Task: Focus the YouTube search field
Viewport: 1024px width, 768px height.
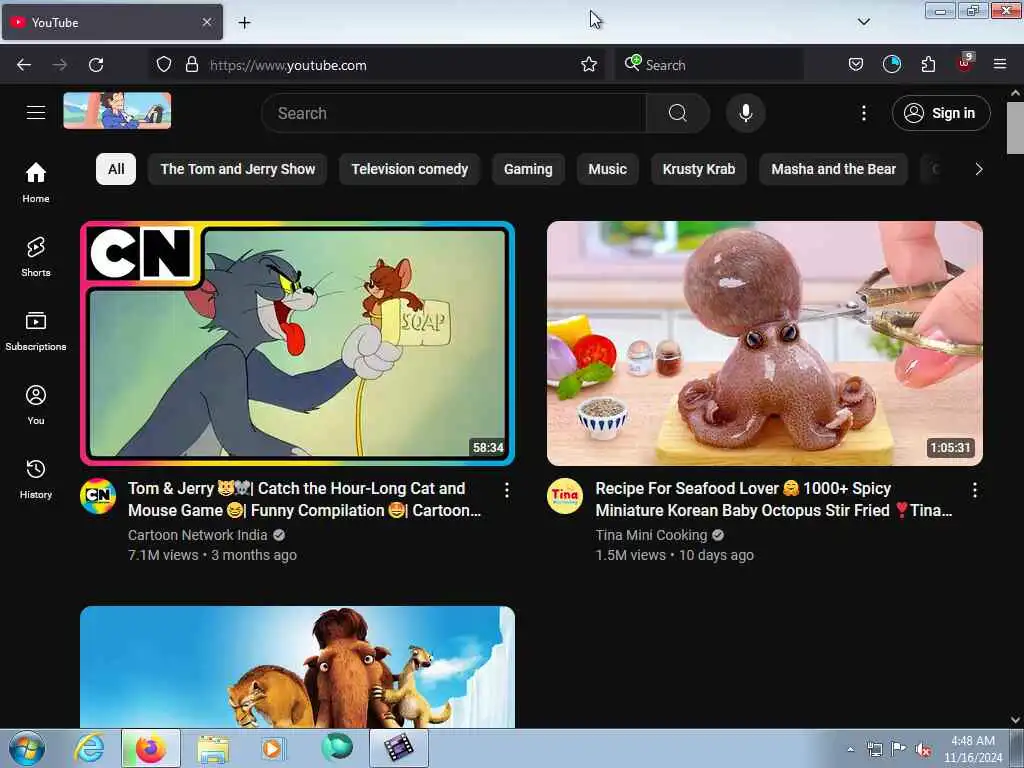Action: [x=454, y=113]
